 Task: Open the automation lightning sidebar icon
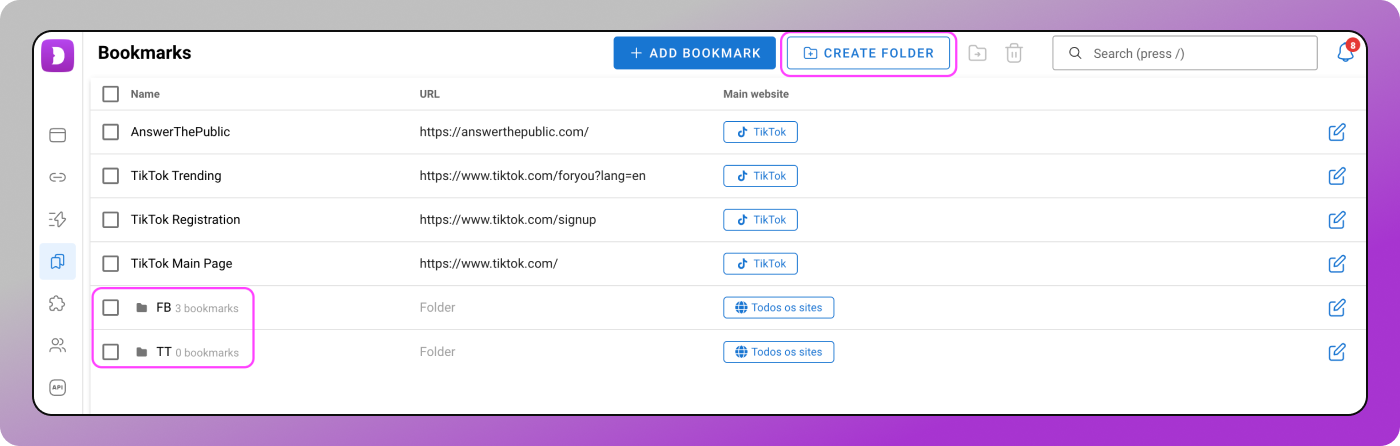[58, 219]
